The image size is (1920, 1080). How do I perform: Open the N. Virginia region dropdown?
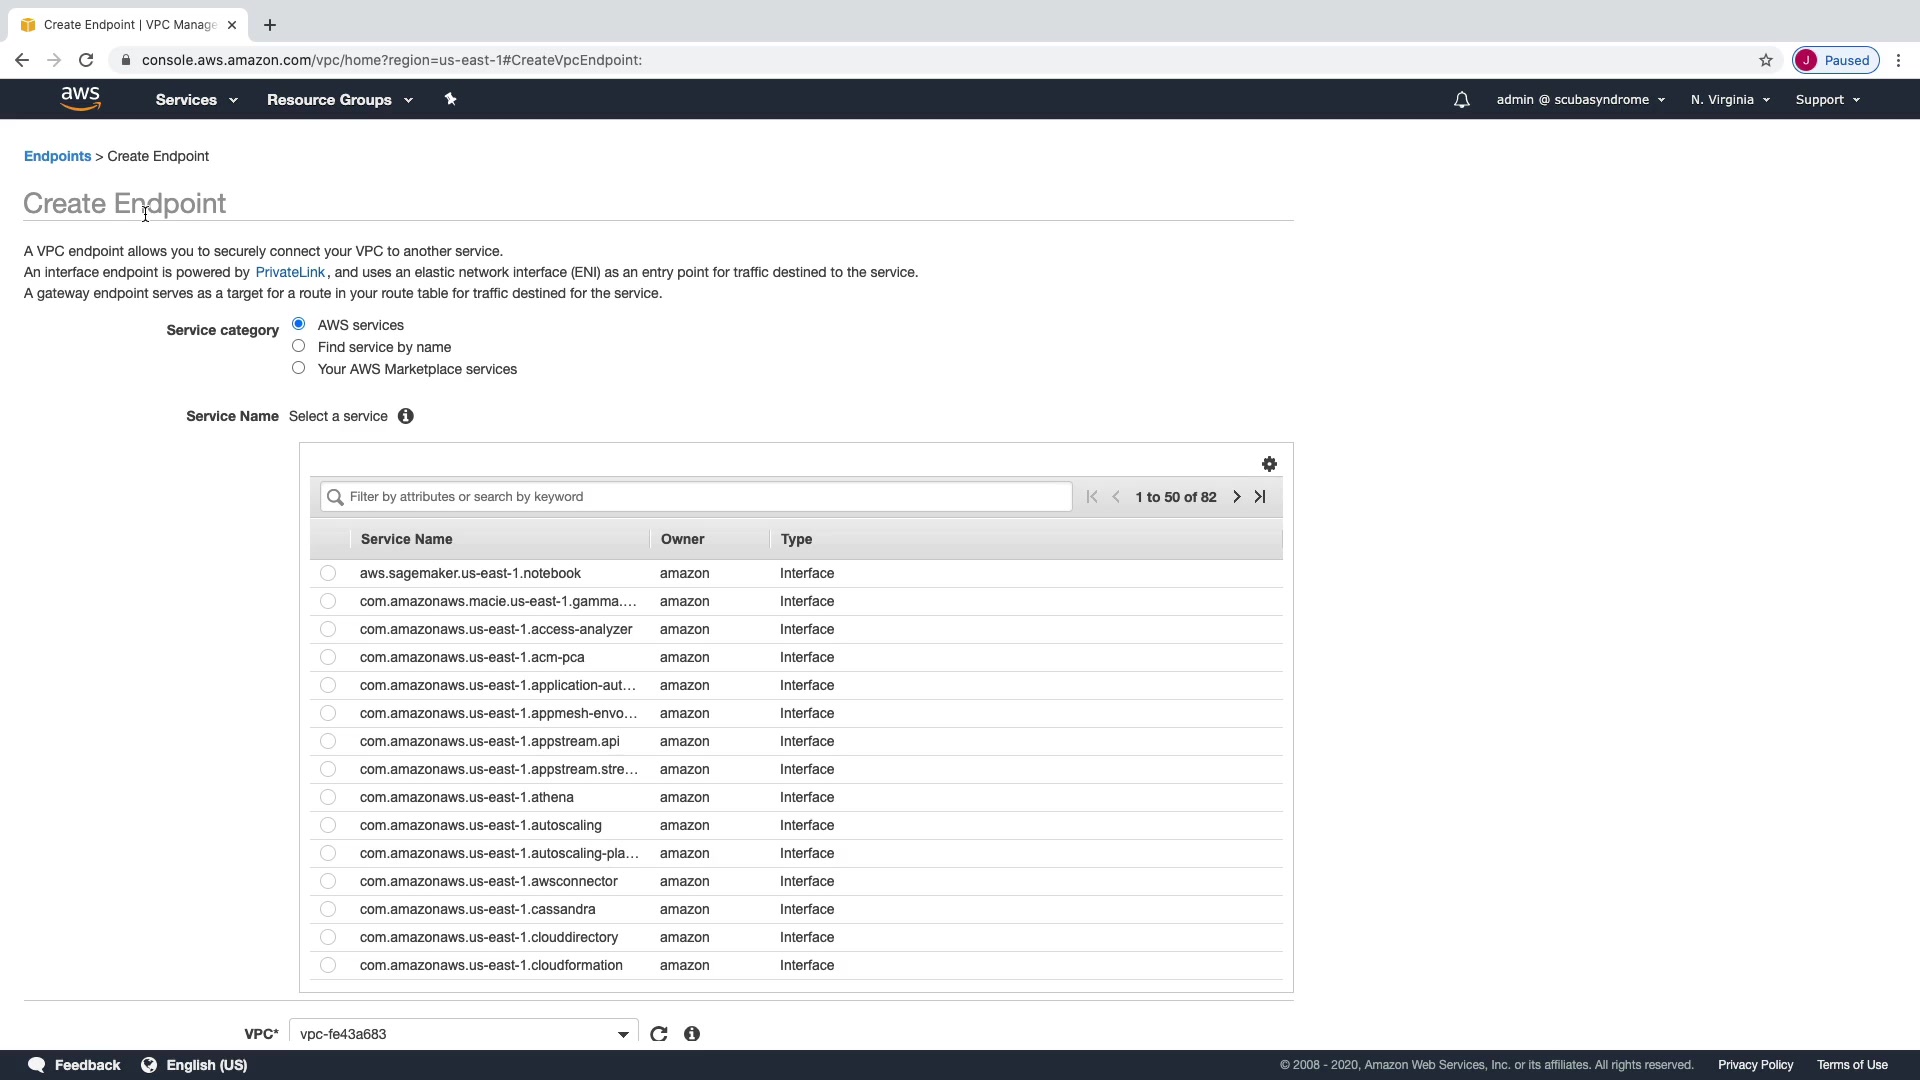coord(1729,100)
